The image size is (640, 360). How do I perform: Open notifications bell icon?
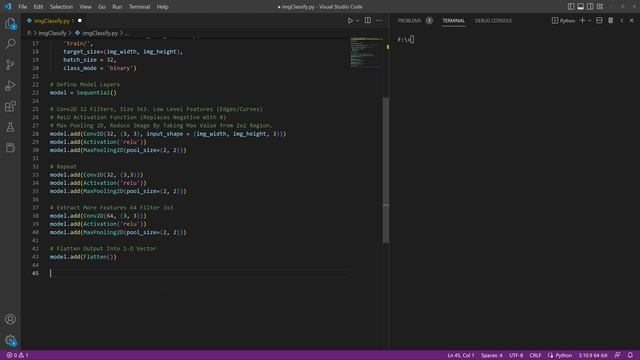pyautogui.click(x=630, y=355)
